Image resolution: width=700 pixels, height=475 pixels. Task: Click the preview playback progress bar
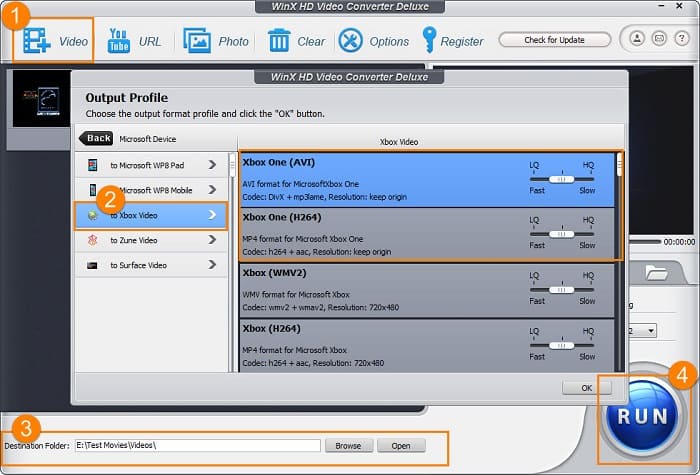point(645,242)
